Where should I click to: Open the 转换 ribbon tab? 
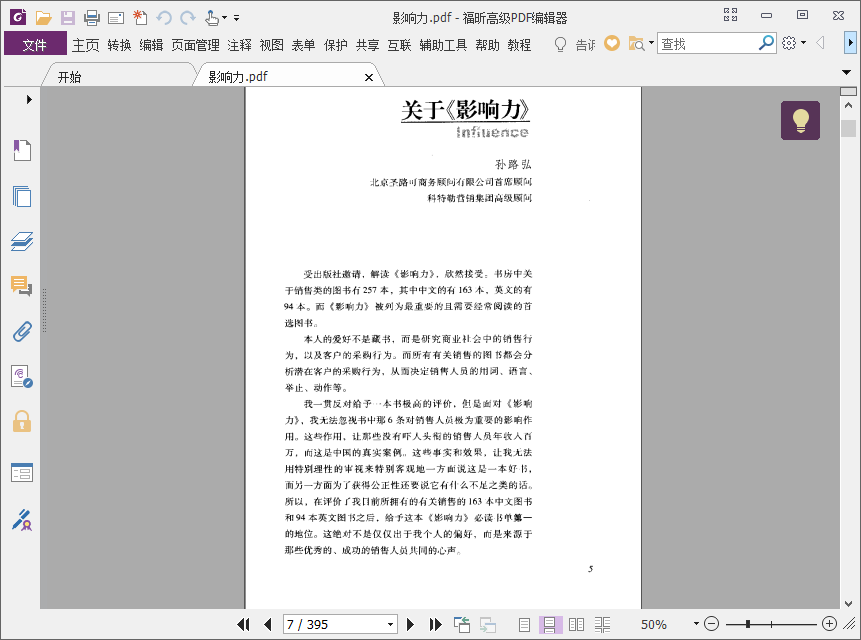pos(120,45)
